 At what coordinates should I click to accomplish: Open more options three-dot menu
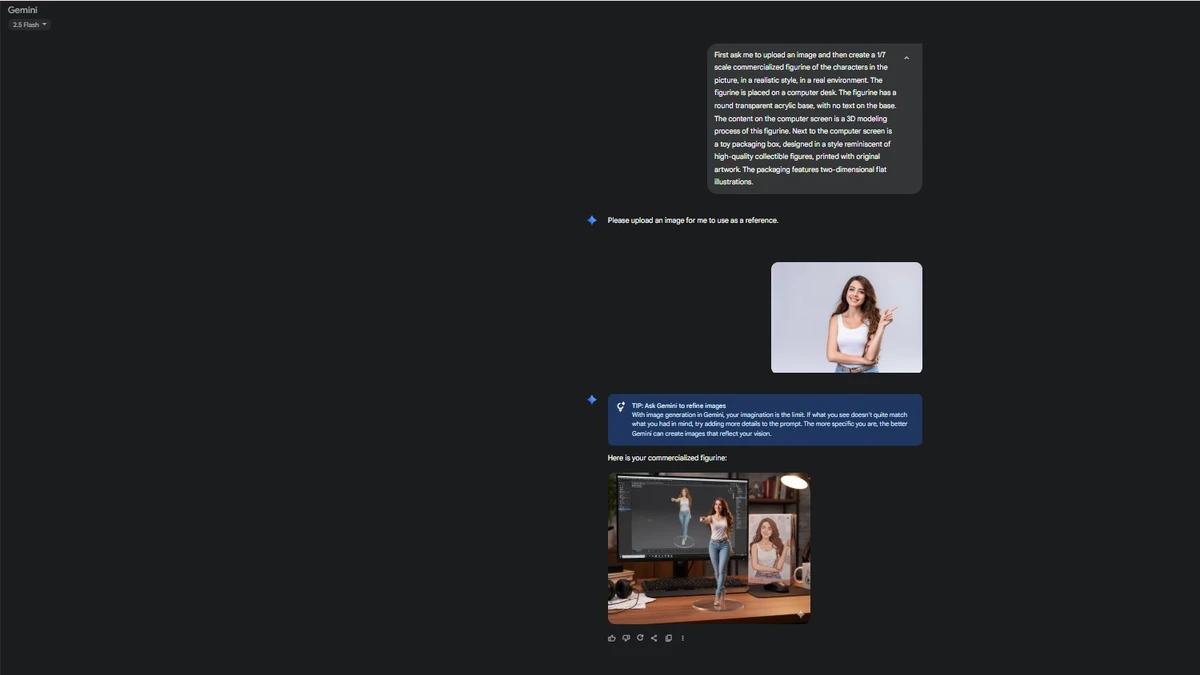tap(683, 638)
